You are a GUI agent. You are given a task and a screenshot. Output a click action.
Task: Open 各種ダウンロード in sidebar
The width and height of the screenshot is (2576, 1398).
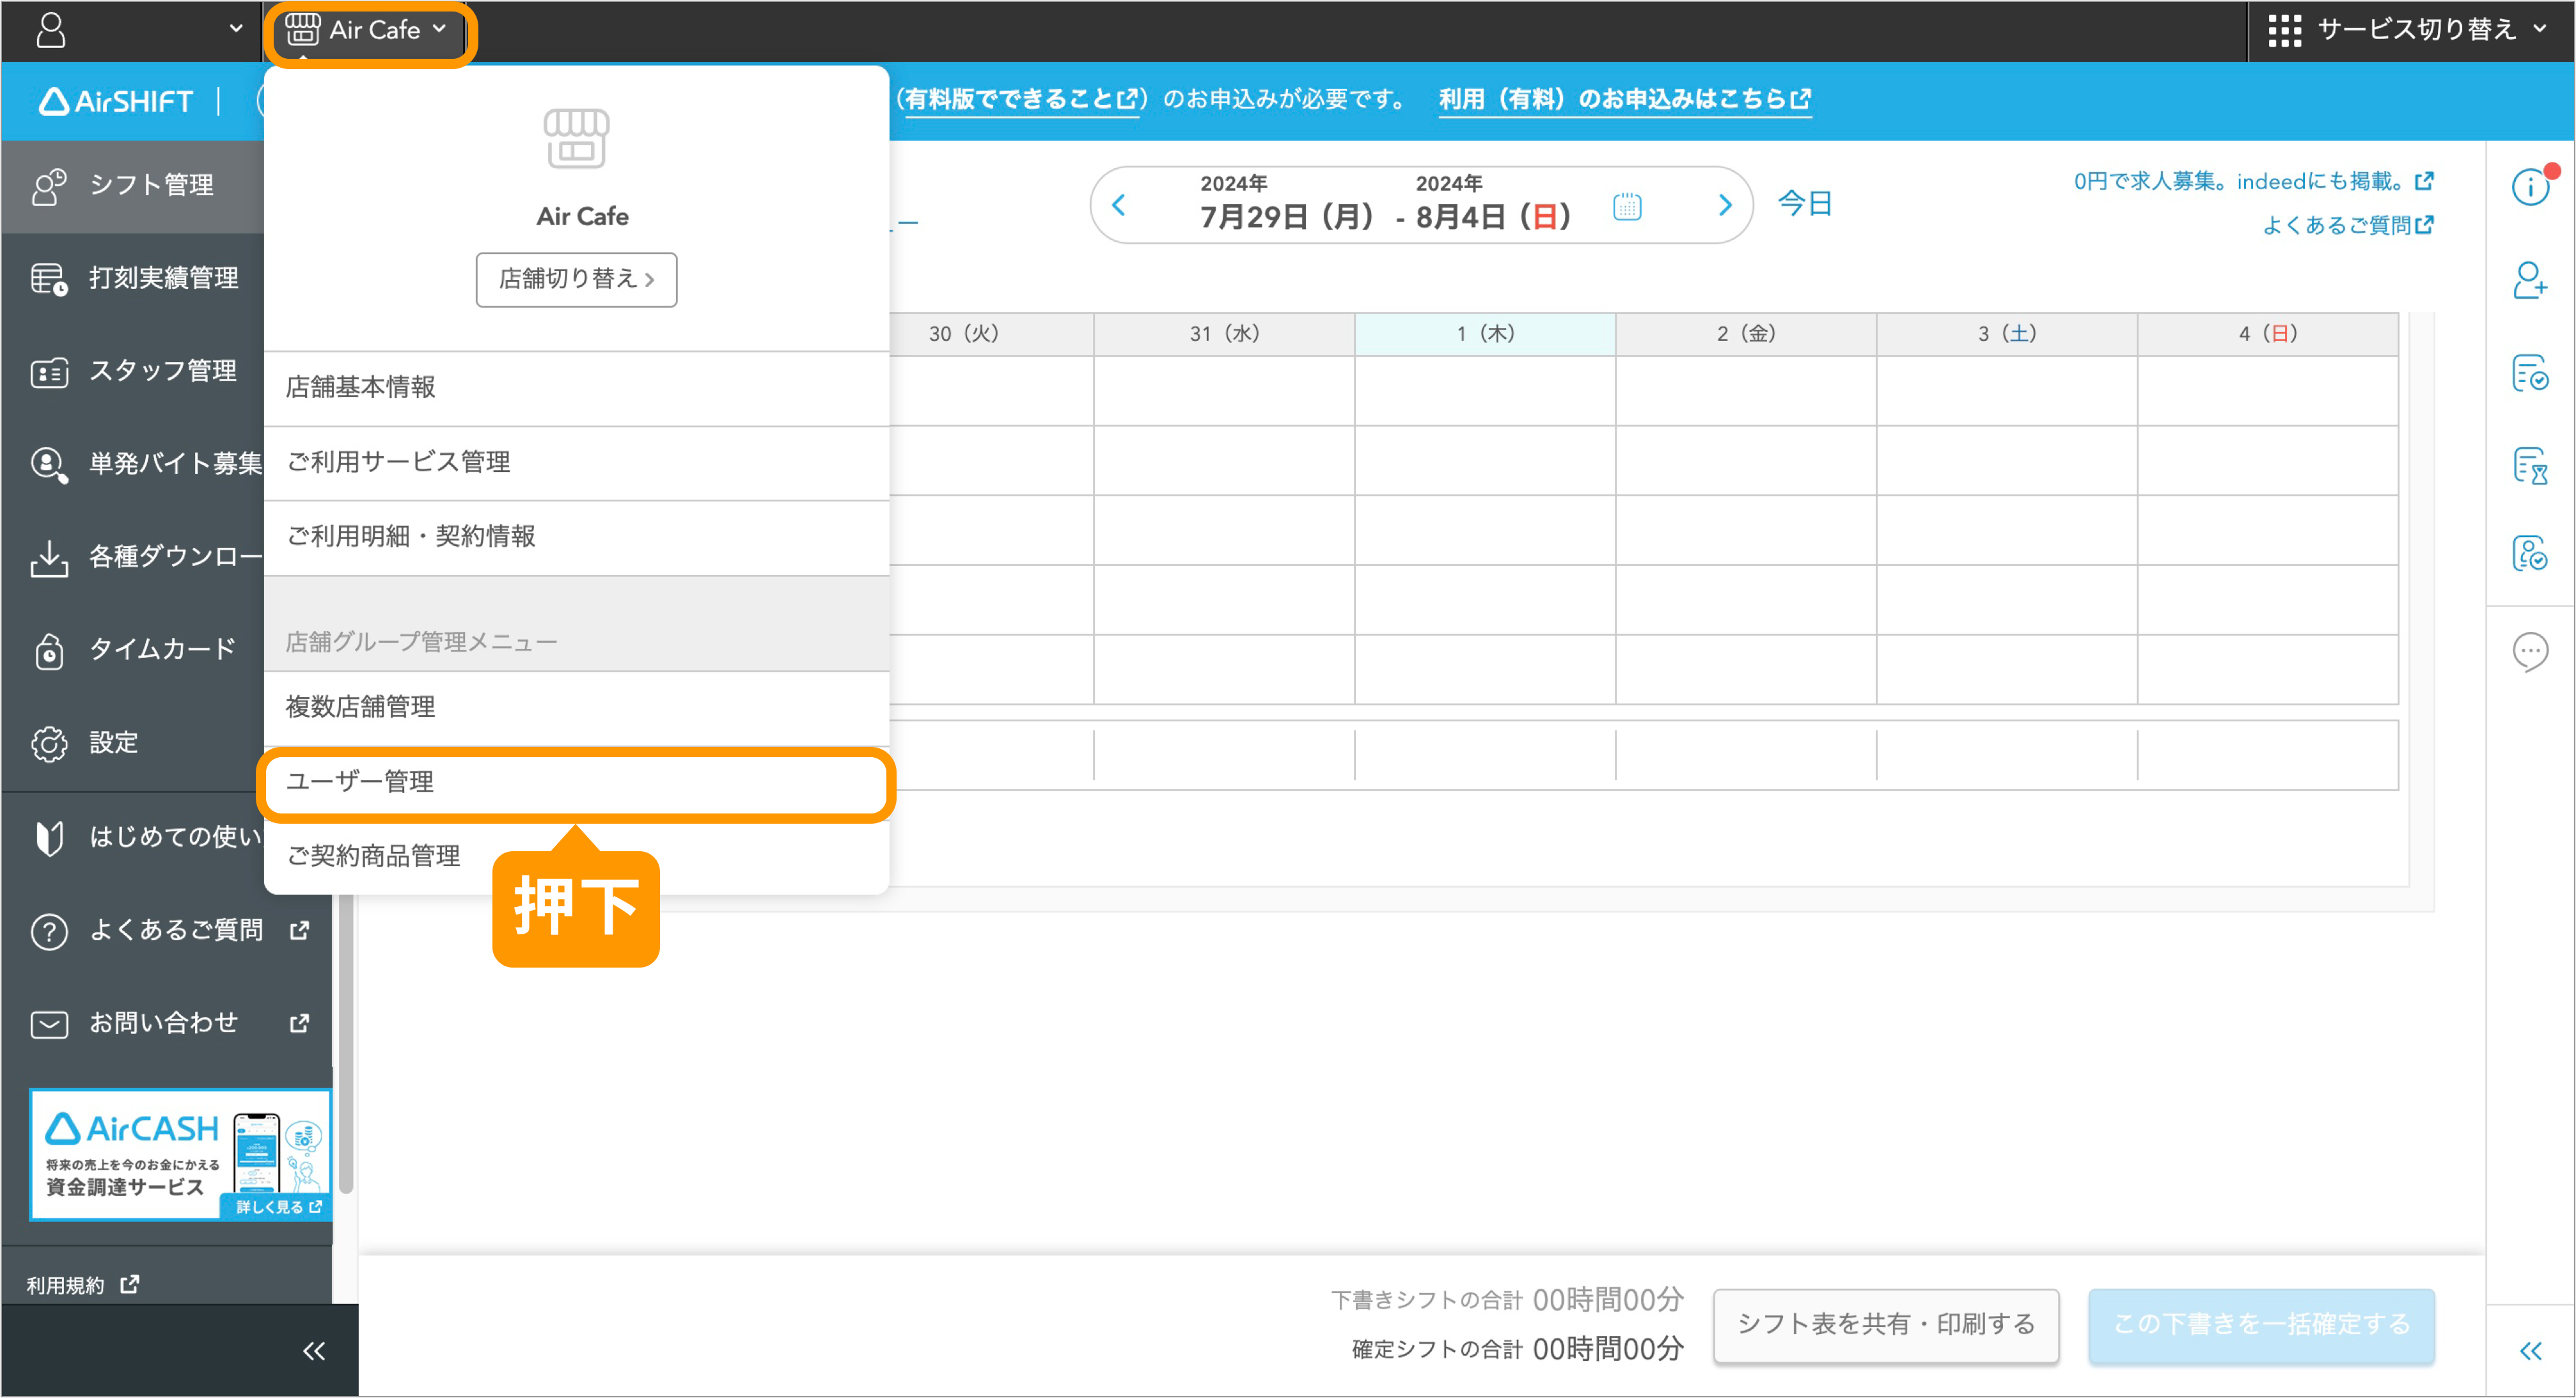tap(132, 557)
